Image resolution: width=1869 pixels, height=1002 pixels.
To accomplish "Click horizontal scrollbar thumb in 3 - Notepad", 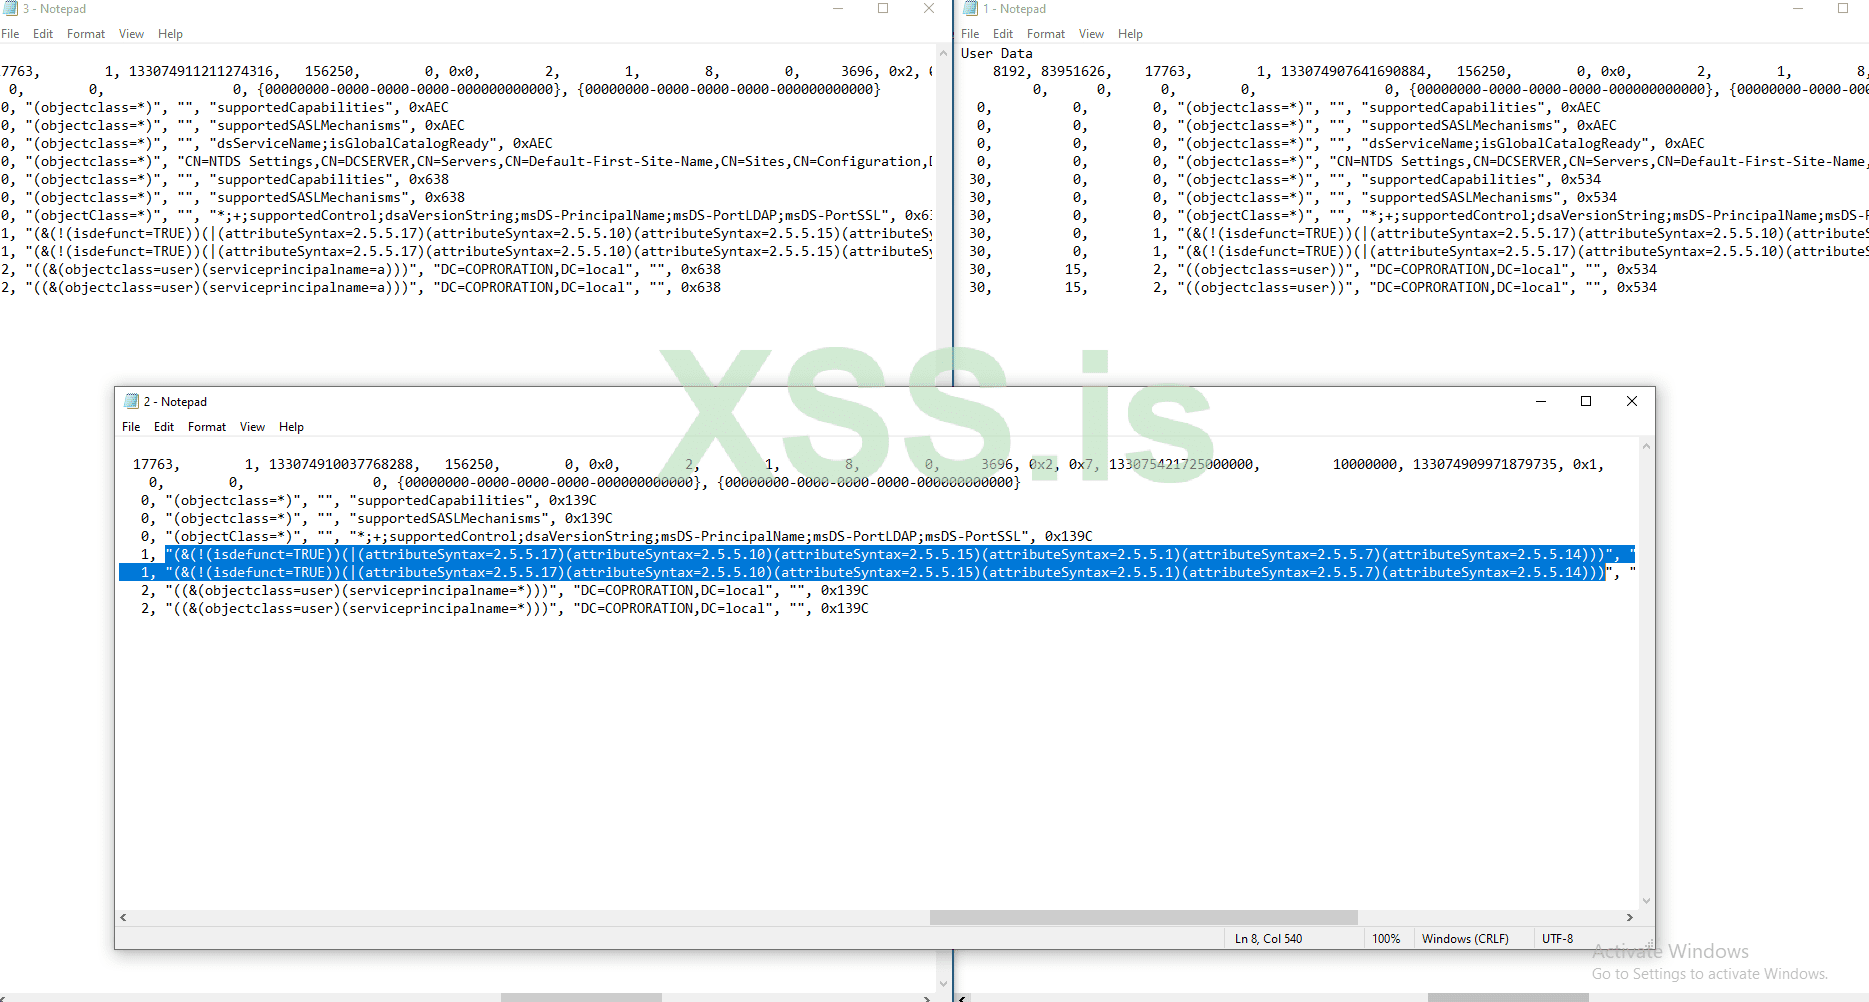I will point(581,997).
